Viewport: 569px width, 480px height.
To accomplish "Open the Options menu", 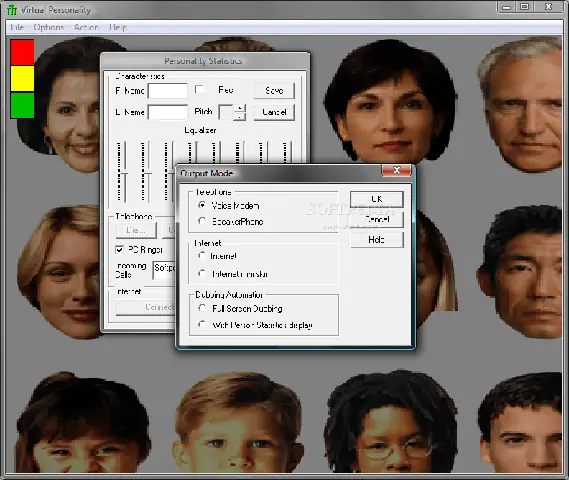I will tap(49, 27).
